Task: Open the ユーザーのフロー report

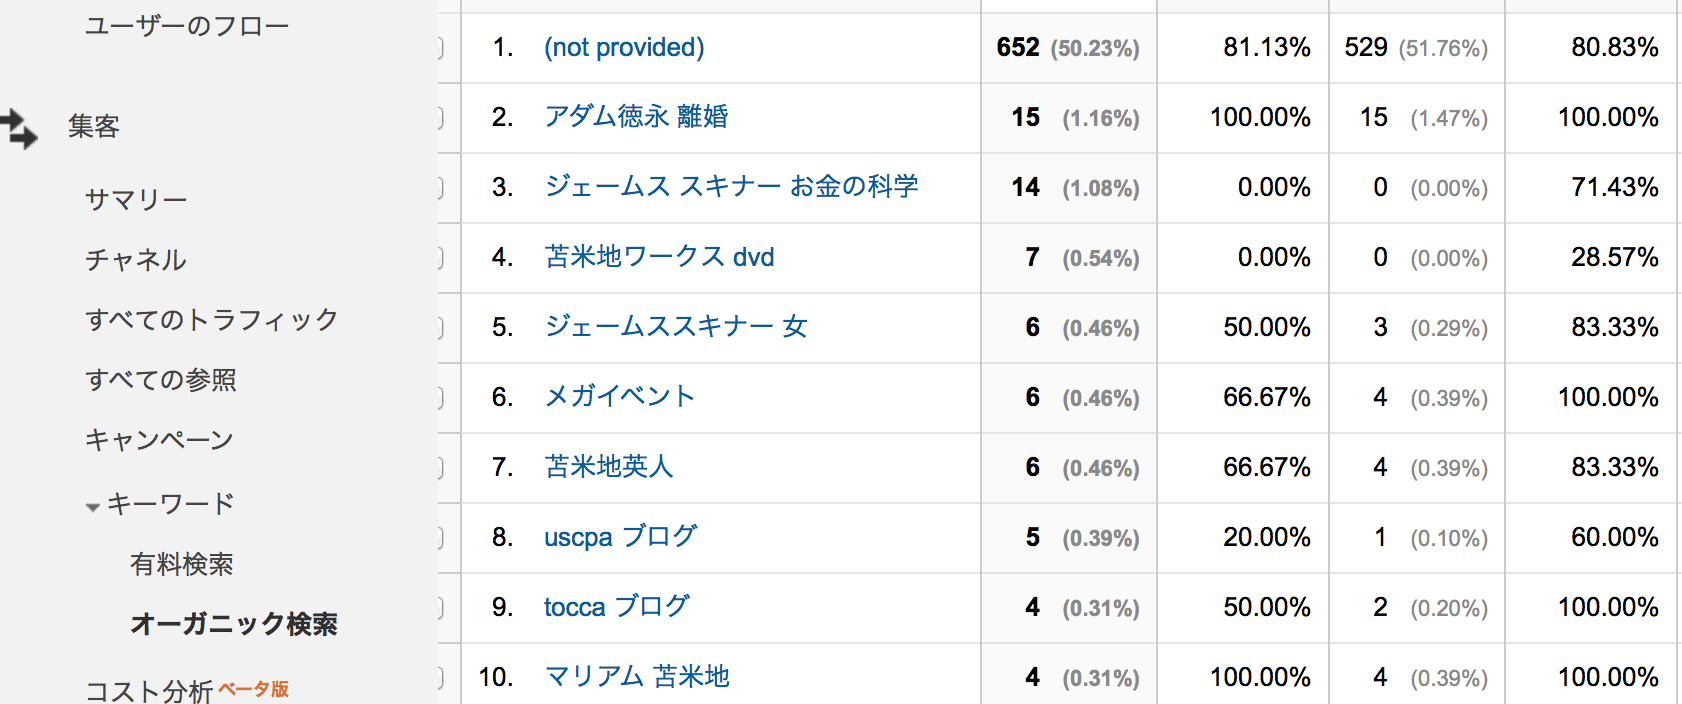Action: pyautogui.click(x=187, y=26)
